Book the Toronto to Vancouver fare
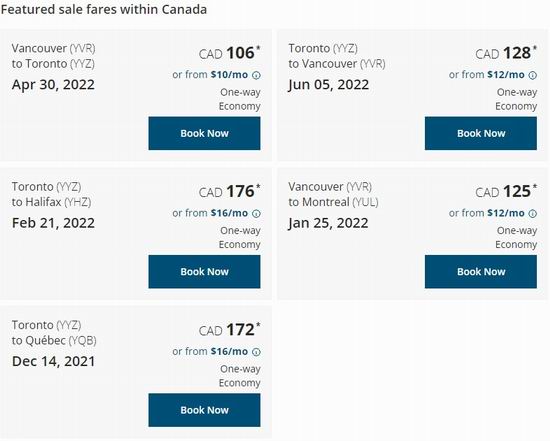Screen dimensions: 550x441 coord(481,133)
